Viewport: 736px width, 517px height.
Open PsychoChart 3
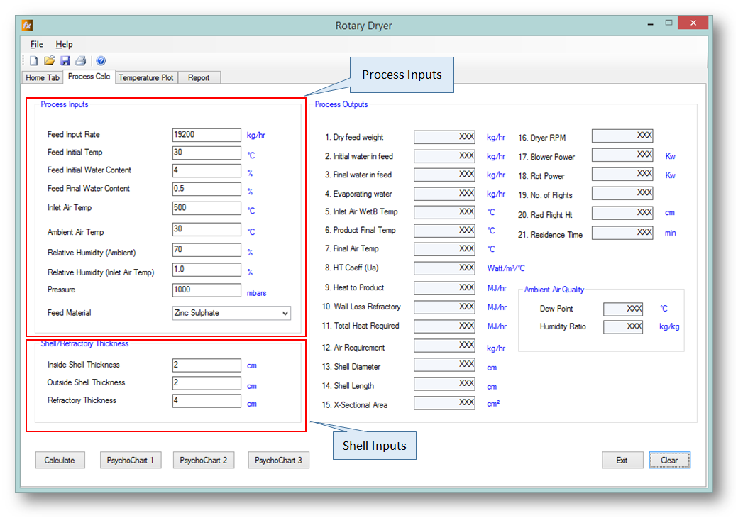tap(278, 460)
